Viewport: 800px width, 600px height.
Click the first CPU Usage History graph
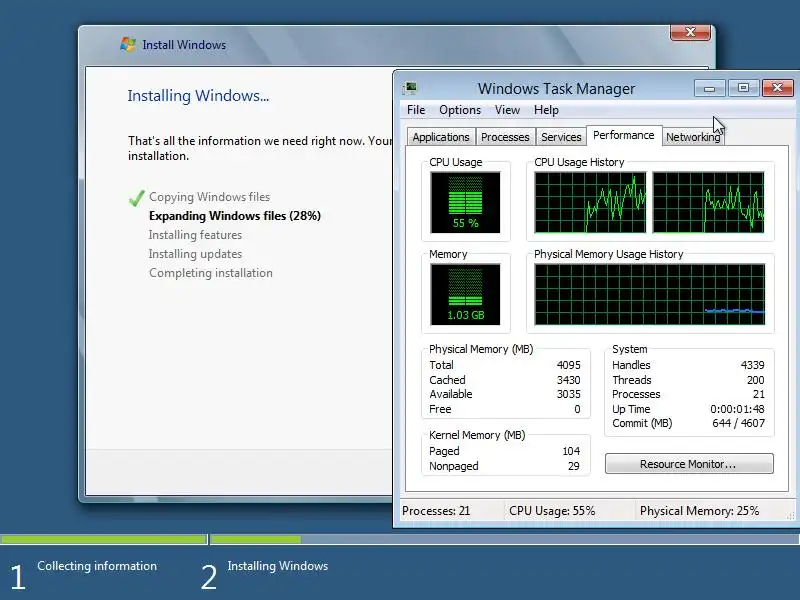click(x=590, y=203)
